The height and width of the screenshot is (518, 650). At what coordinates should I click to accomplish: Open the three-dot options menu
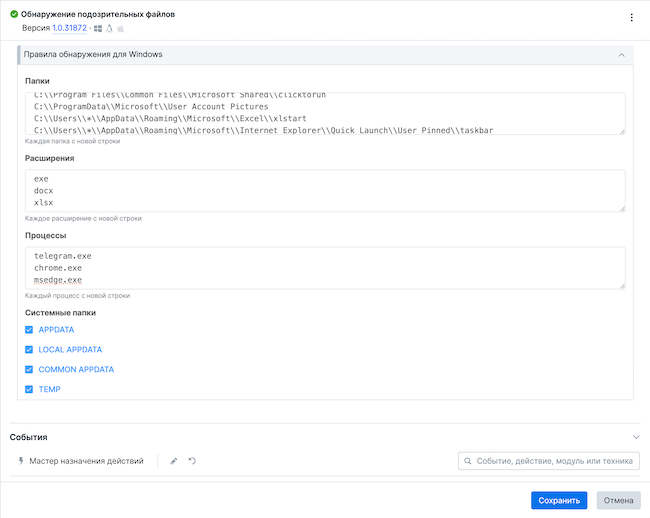pyautogui.click(x=631, y=17)
